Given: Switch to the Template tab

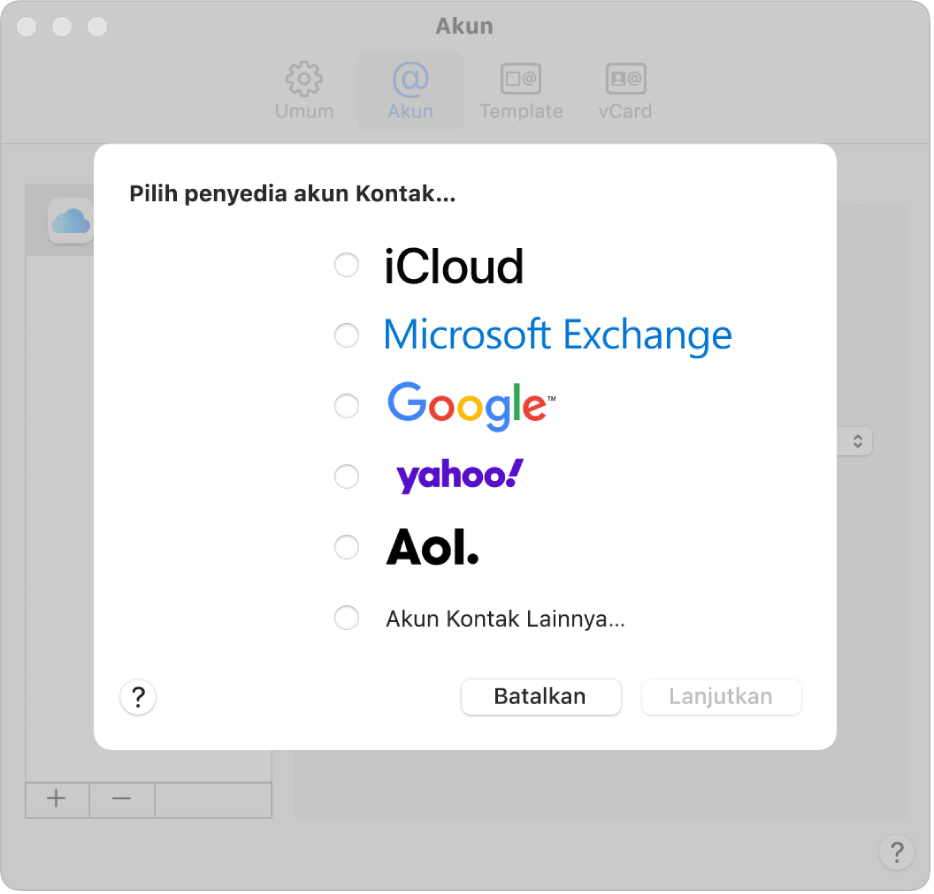Looking at the screenshot, I should point(521,91).
